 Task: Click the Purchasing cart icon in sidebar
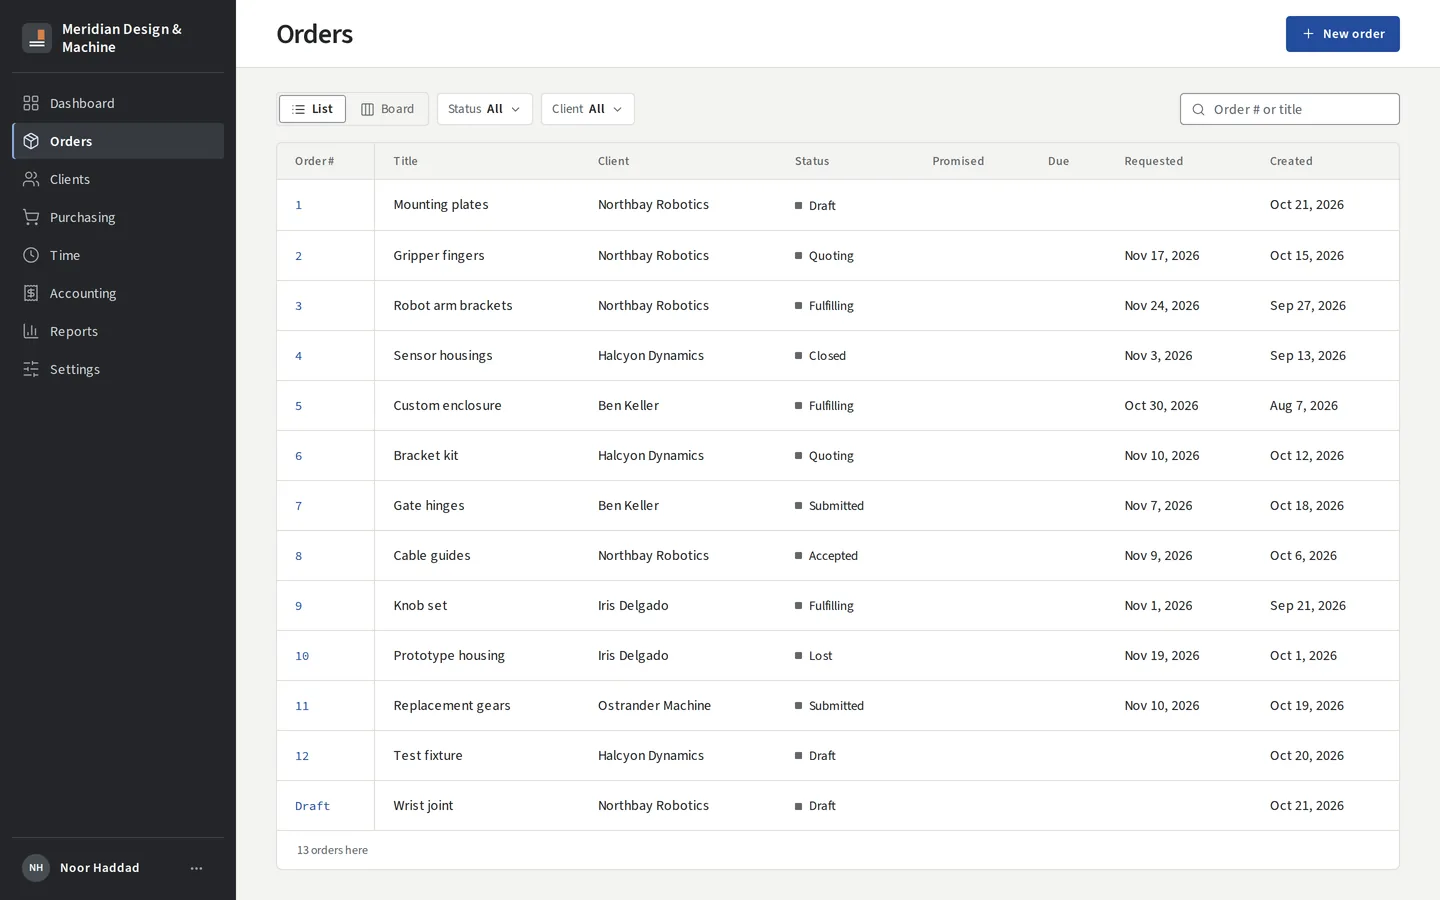click(x=31, y=217)
